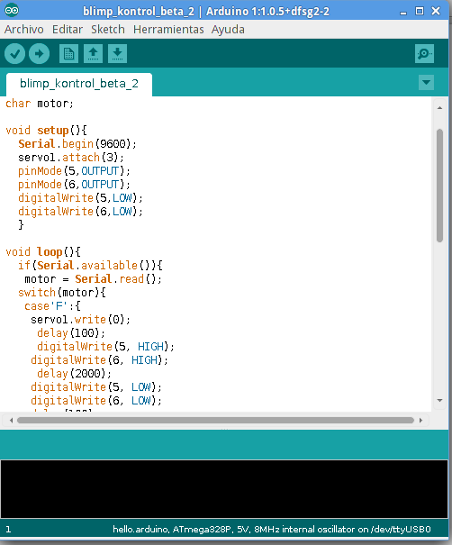
Task: Click the vertical scrollbar down arrow
Action: [439, 400]
